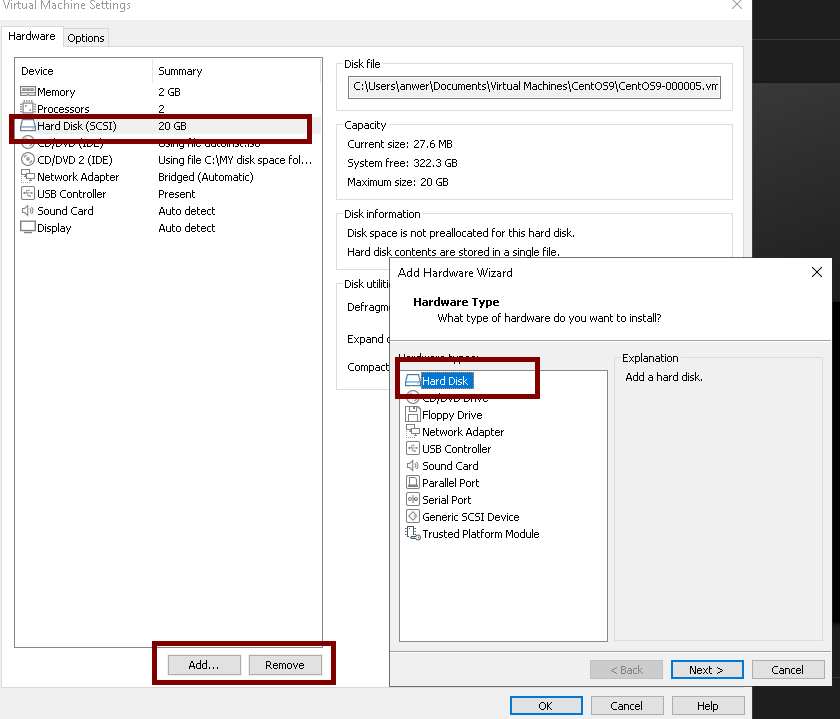
Task: Select USB Controller icon in device list
Action: click(28, 193)
